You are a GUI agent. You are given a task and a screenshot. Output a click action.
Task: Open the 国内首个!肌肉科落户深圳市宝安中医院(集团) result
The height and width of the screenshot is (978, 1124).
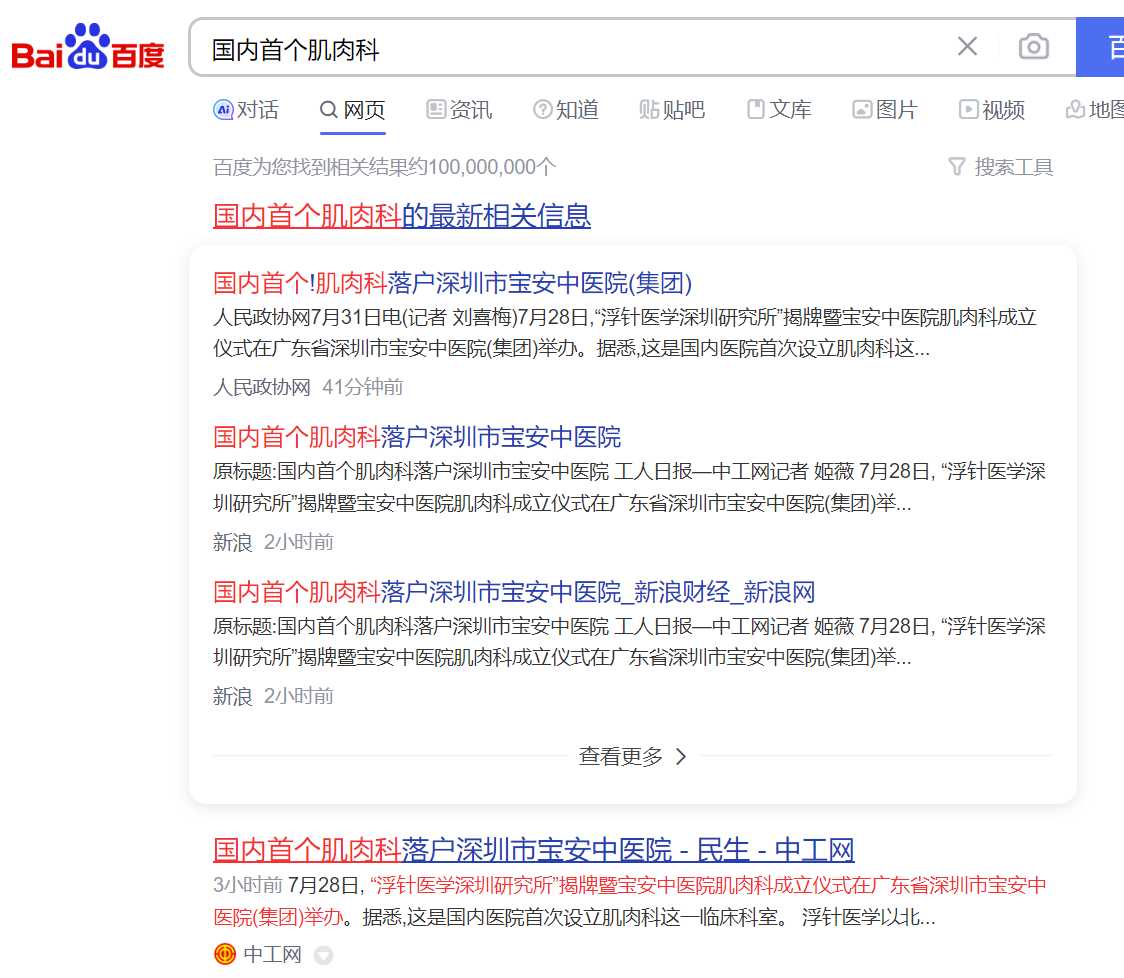[452, 283]
